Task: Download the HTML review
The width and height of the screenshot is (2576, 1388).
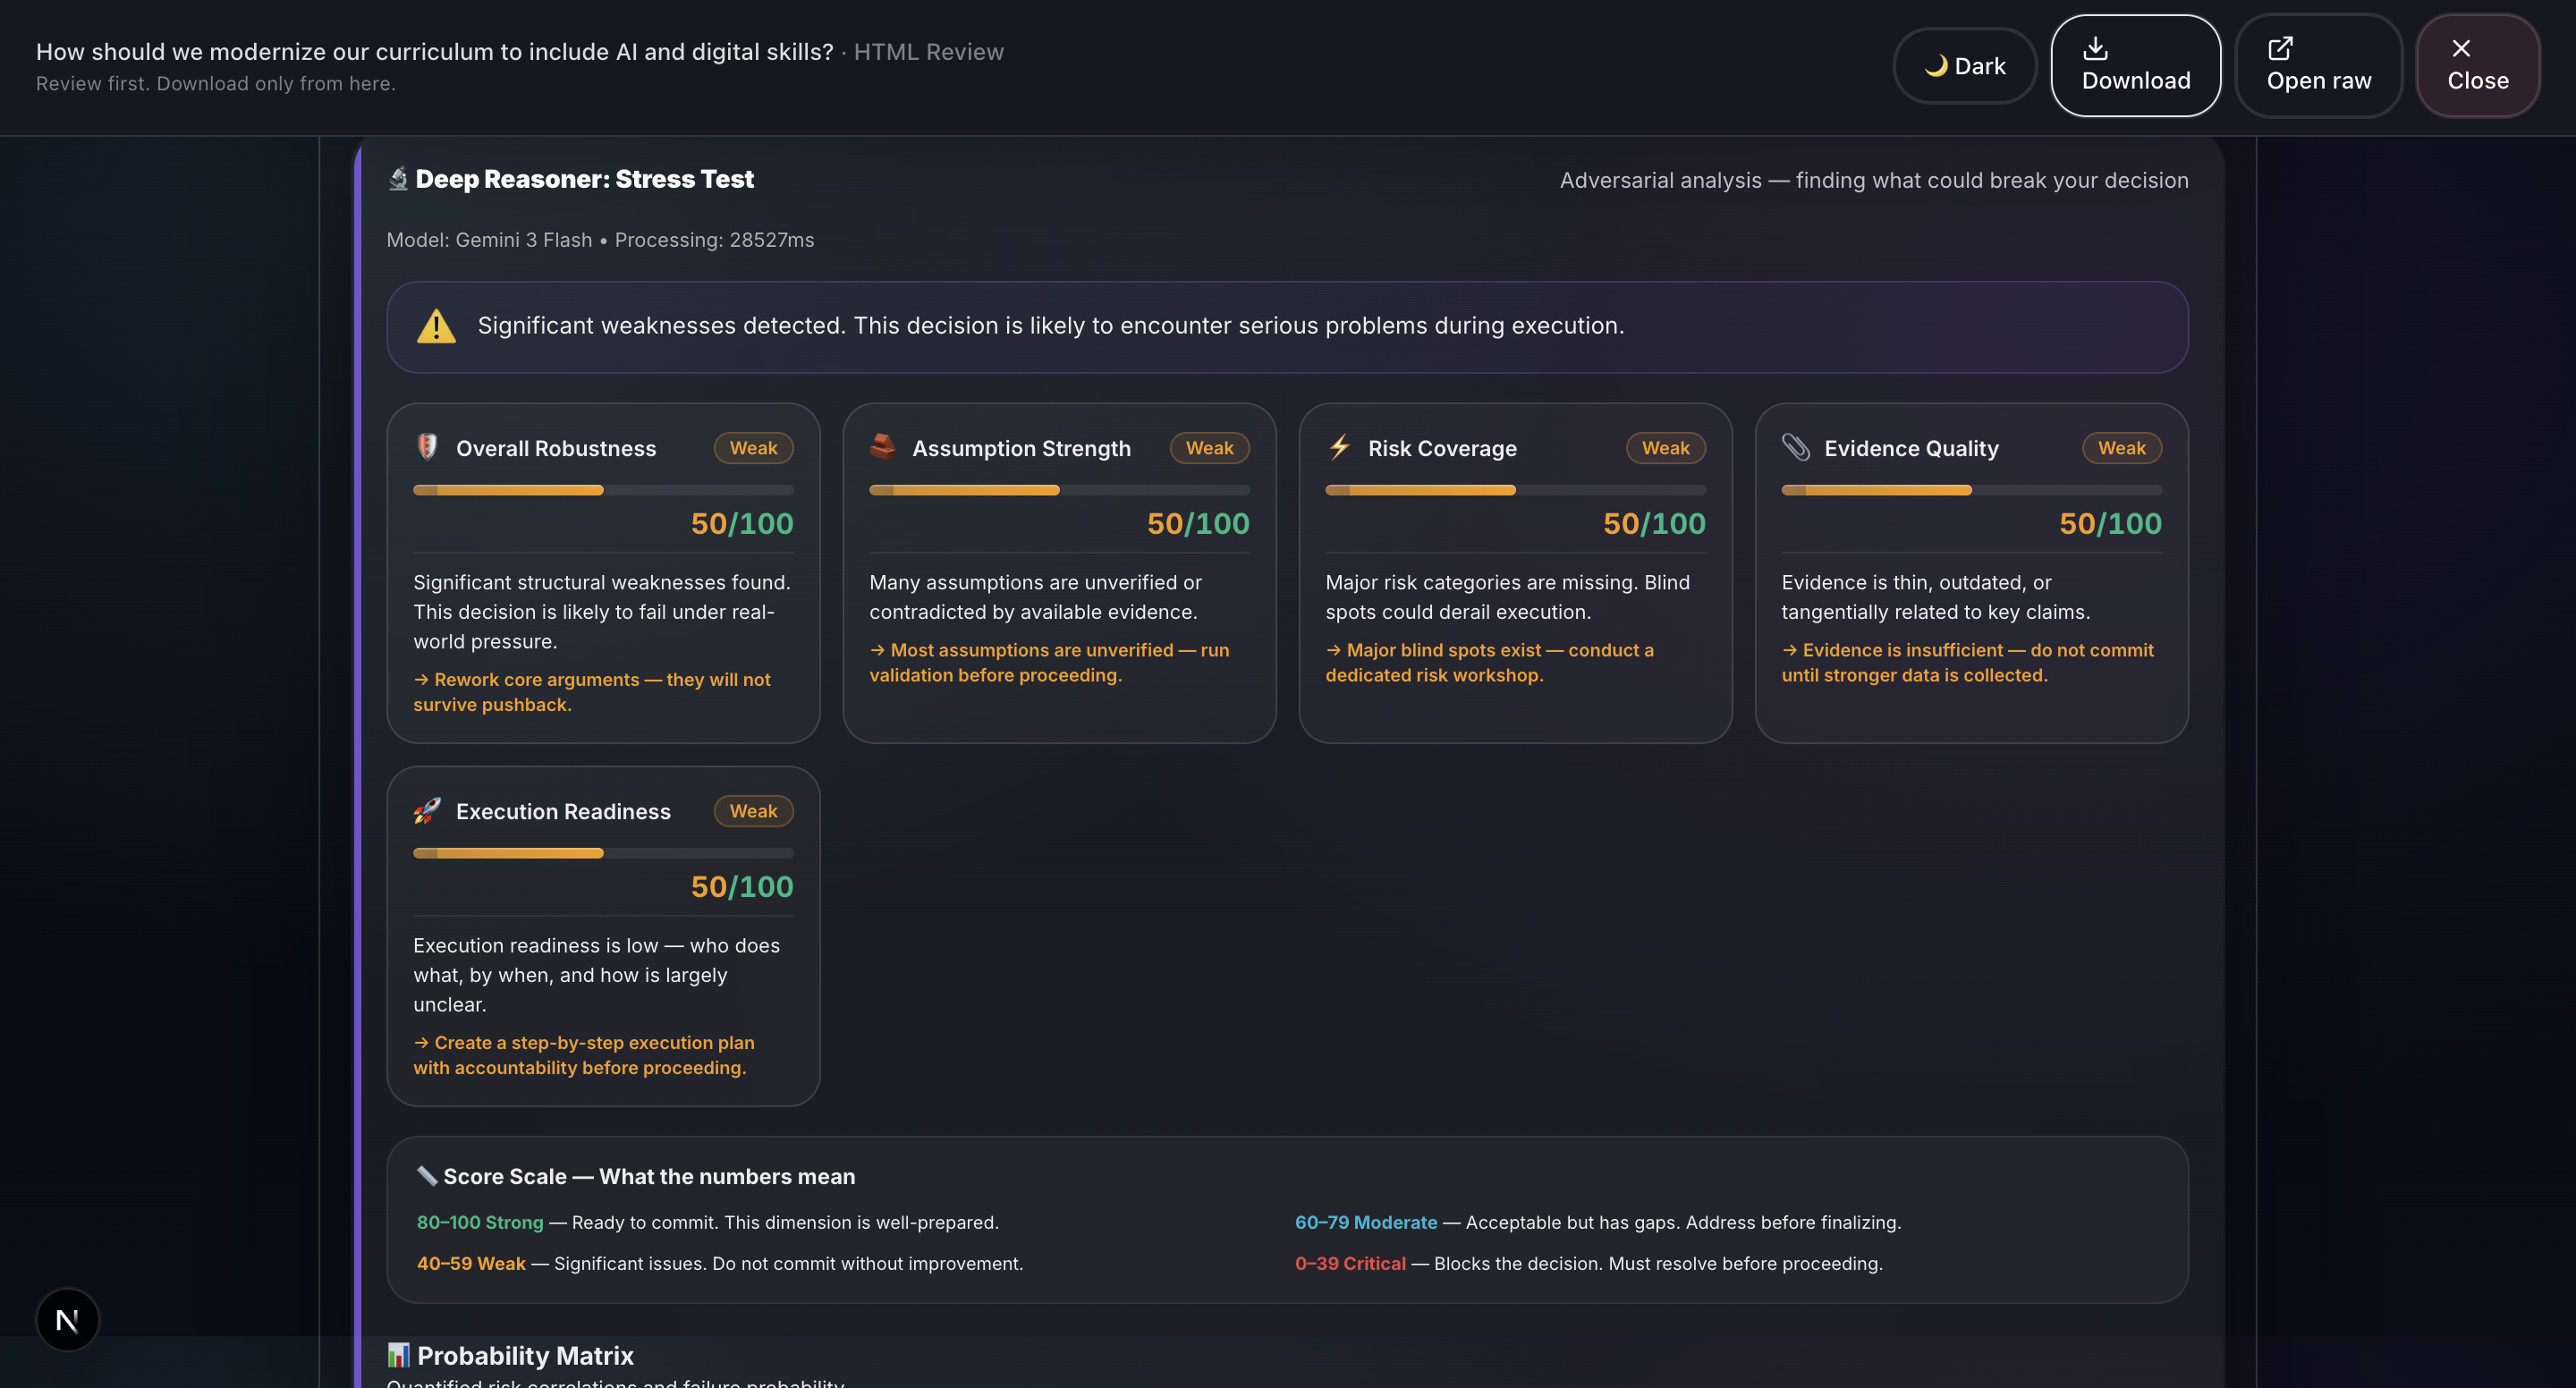Action: (x=2135, y=66)
